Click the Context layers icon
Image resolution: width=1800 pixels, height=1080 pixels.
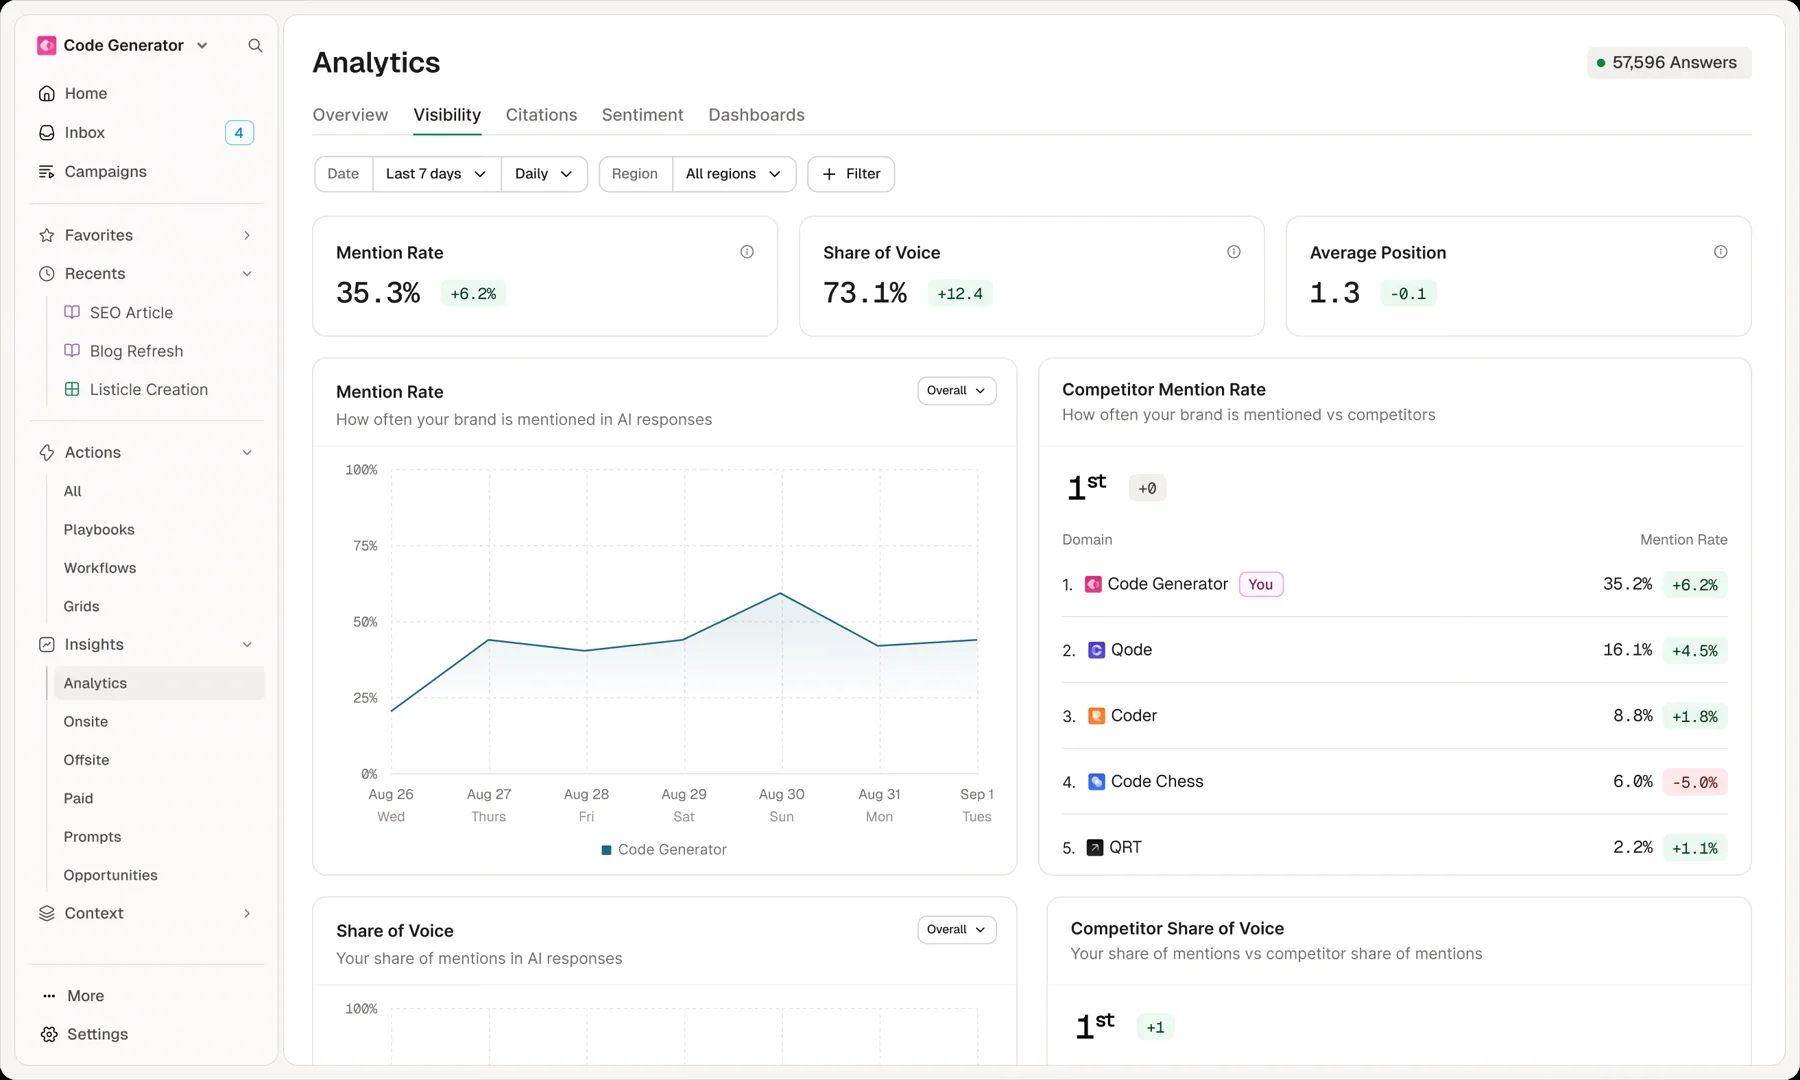(47, 913)
